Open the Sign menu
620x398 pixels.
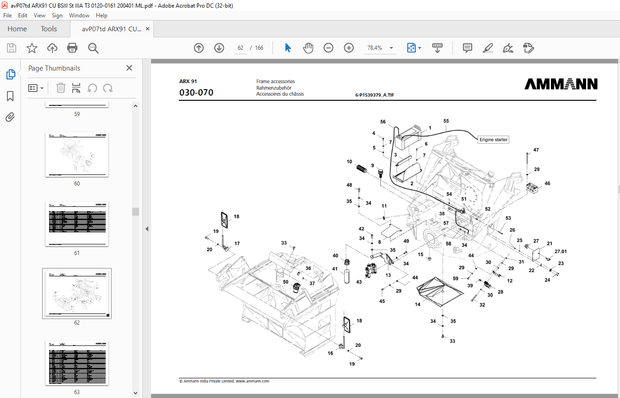[x=57, y=15]
